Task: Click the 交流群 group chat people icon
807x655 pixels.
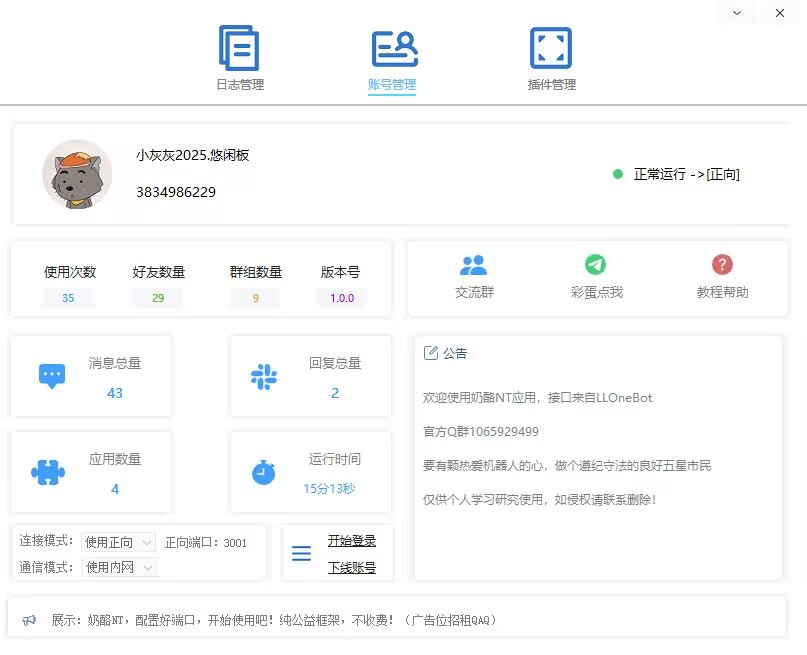Action: pyautogui.click(x=473, y=263)
